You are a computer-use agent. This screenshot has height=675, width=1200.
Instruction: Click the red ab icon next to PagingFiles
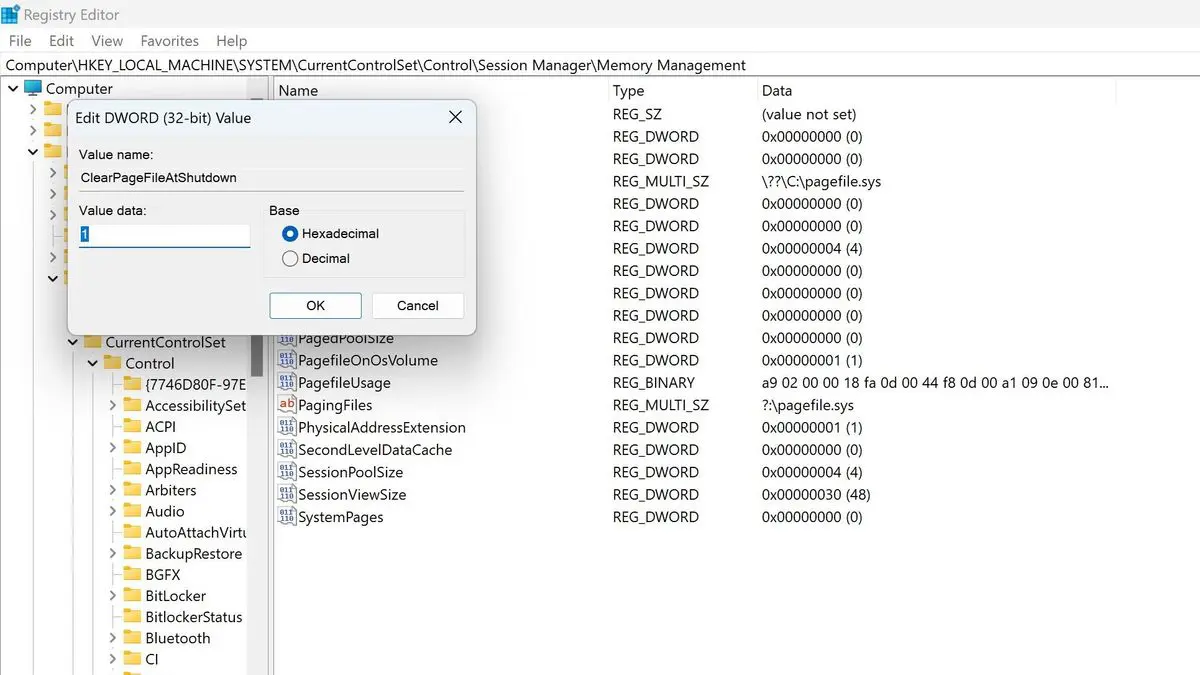click(x=287, y=405)
